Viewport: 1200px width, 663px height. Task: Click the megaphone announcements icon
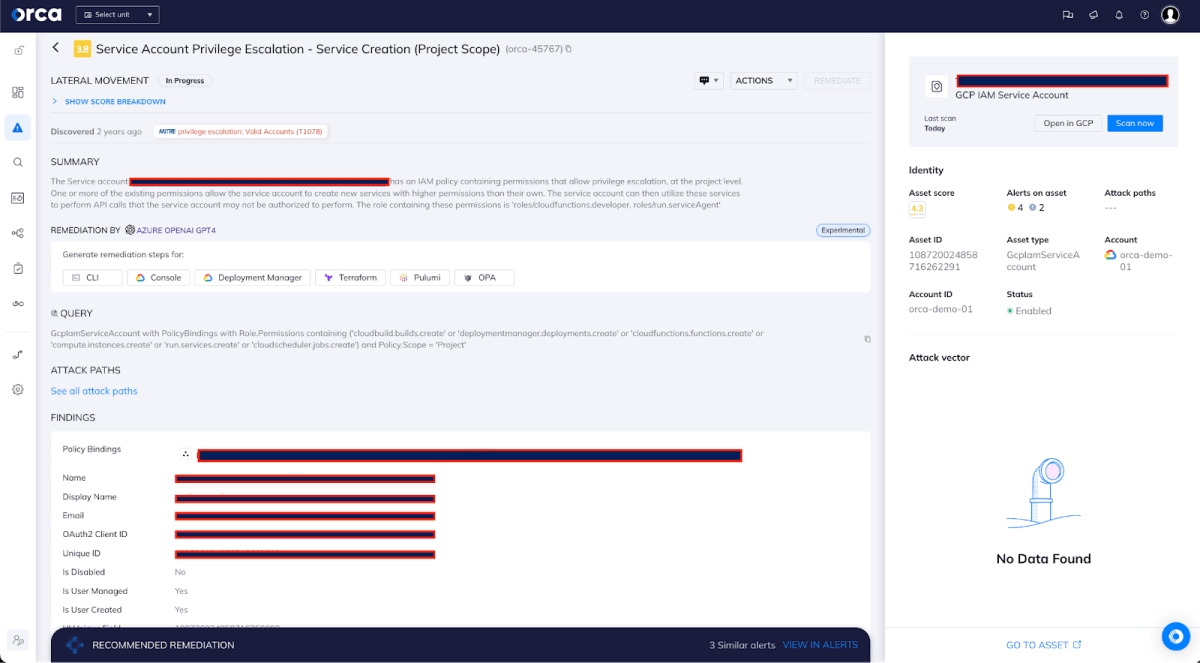pyautogui.click(x=1093, y=15)
